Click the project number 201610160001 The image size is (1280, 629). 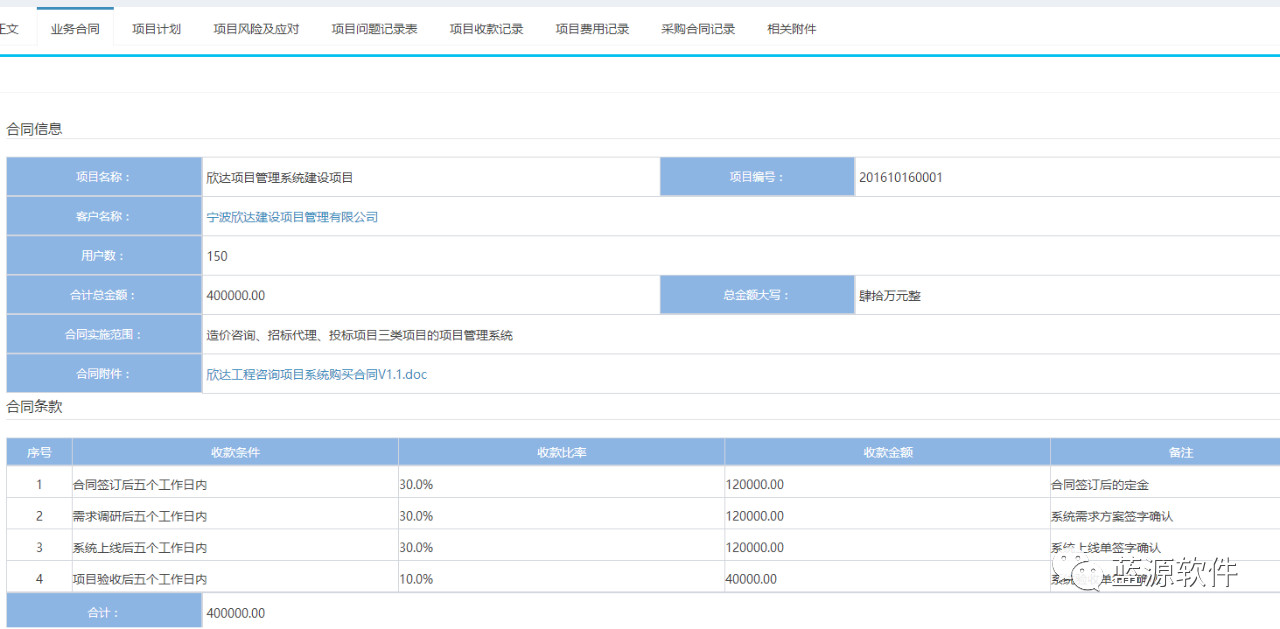pos(900,178)
